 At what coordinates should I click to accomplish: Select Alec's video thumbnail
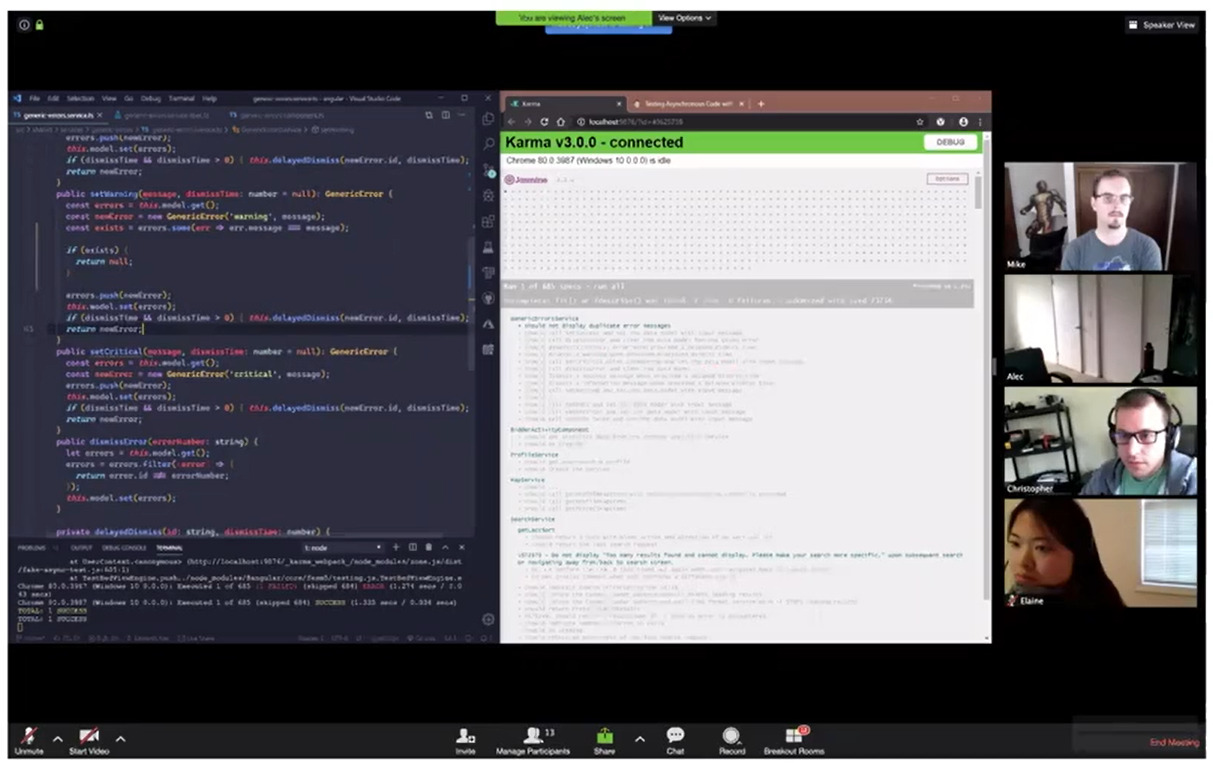[1100, 329]
